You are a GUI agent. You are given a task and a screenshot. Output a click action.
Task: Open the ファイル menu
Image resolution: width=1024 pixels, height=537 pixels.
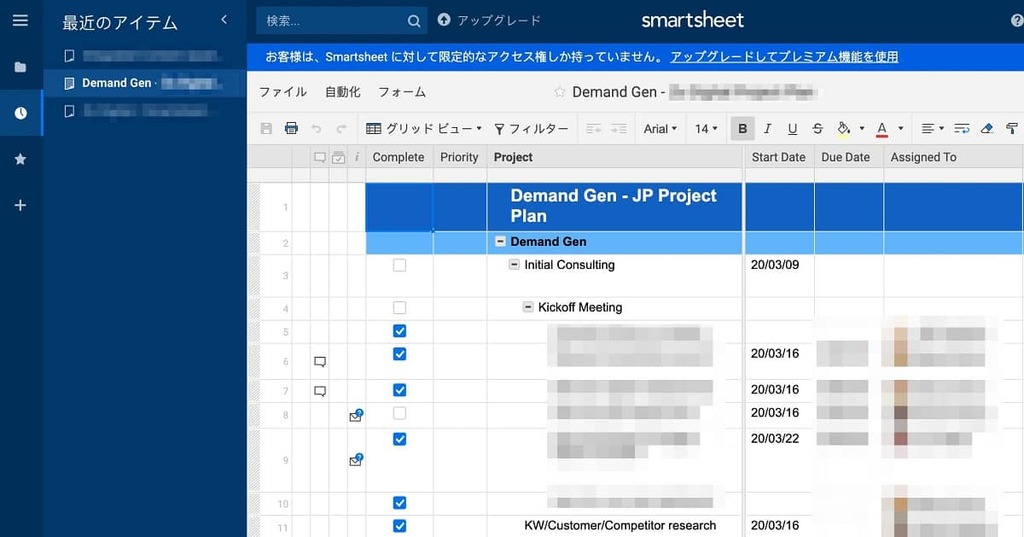[x=283, y=92]
